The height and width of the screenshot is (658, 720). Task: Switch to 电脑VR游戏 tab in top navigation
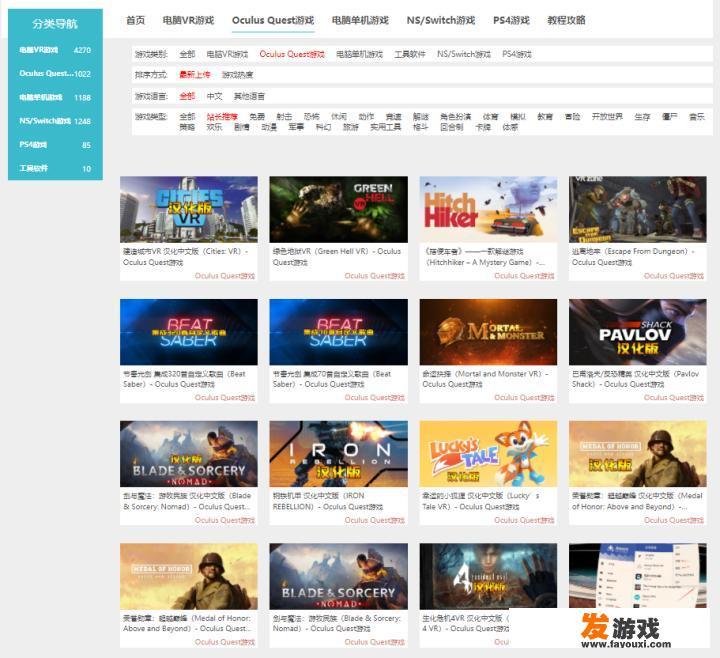[188, 20]
